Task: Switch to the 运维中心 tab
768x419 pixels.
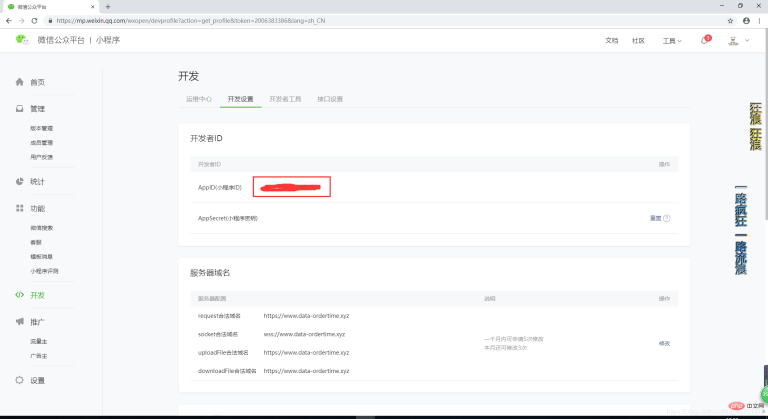Action: [199, 99]
